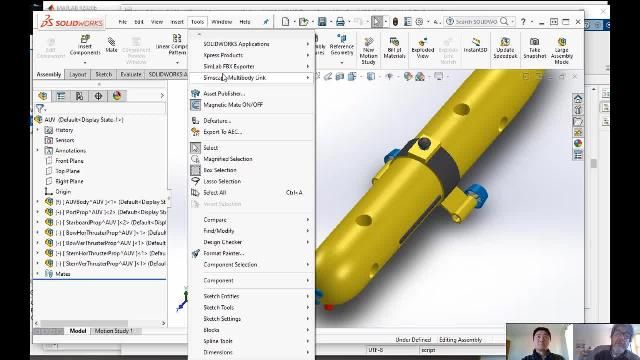Image resolution: width=640 pixels, height=360 pixels.
Task: Open the Insert menu
Action: coord(177,22)
